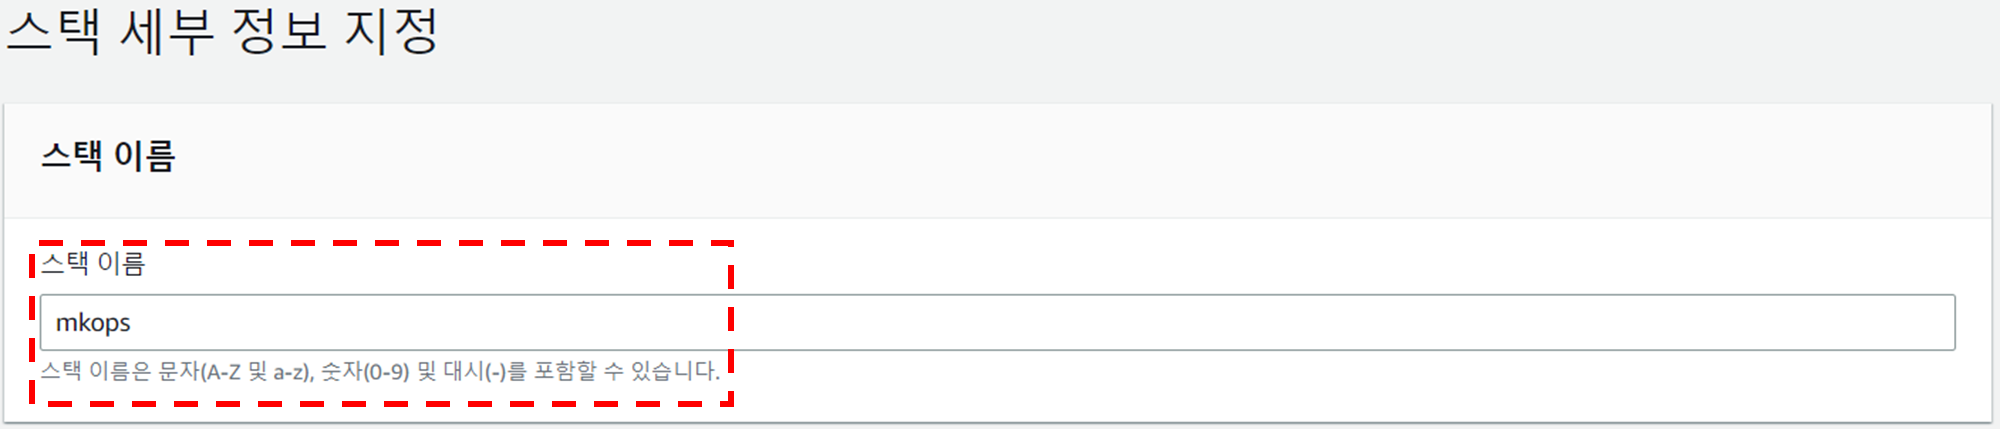Click the '(A-Z 및 a-z)' part of the hint
This screenshot has width=2000, height=429.
pos(257,372)
